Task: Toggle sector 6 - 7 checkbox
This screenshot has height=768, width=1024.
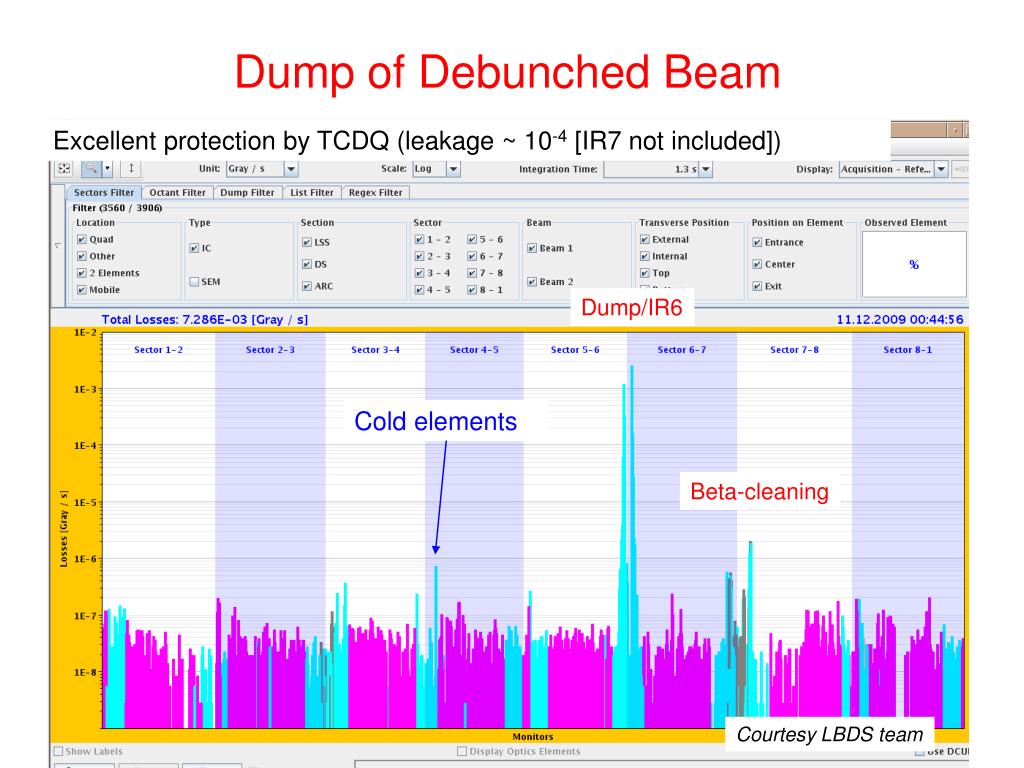Action: [x=472, y=256]
